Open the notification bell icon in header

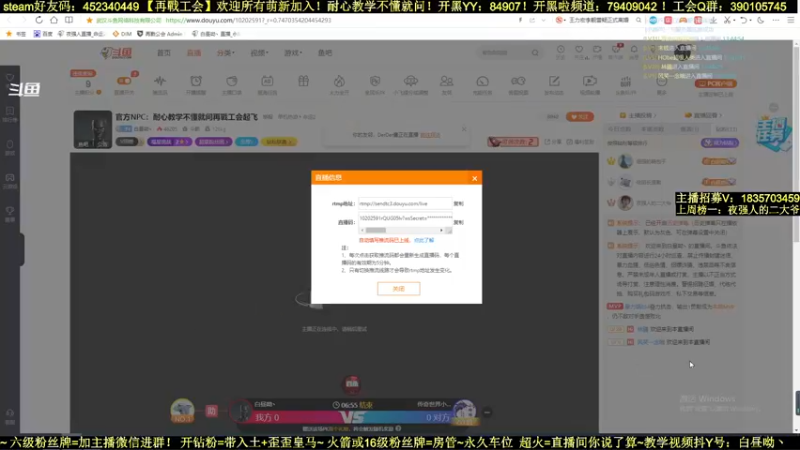pos(634,50)
